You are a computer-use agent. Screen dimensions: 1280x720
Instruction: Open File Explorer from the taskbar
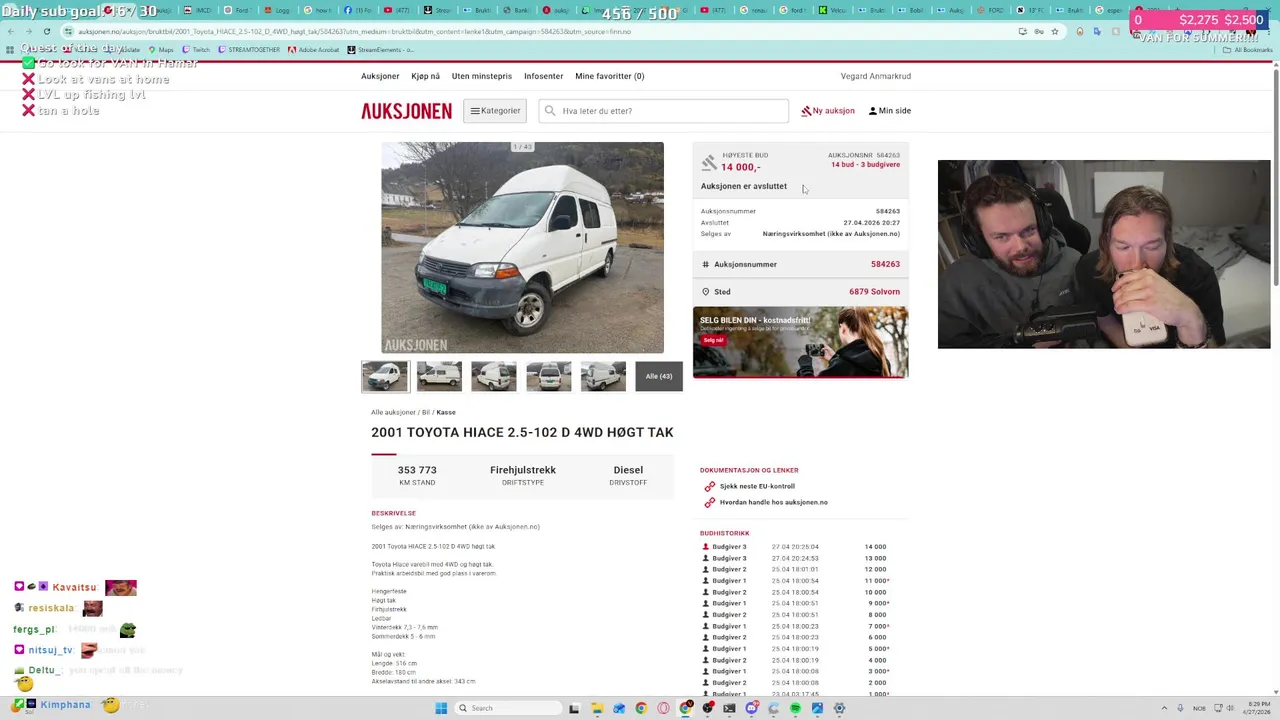(597, 708)
